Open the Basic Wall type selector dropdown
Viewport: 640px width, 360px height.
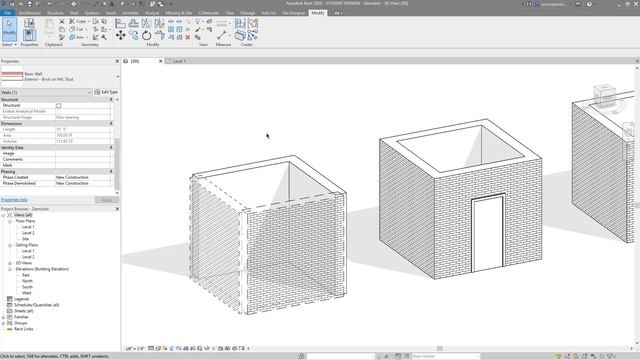tap(118, 76)
